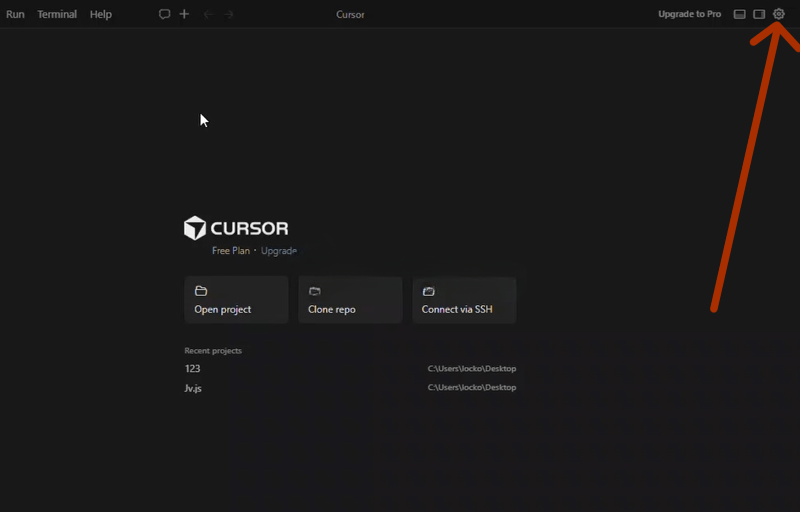
Task: Click the Upgrade link beside Free Plan
Action: (x=279, y=250)
